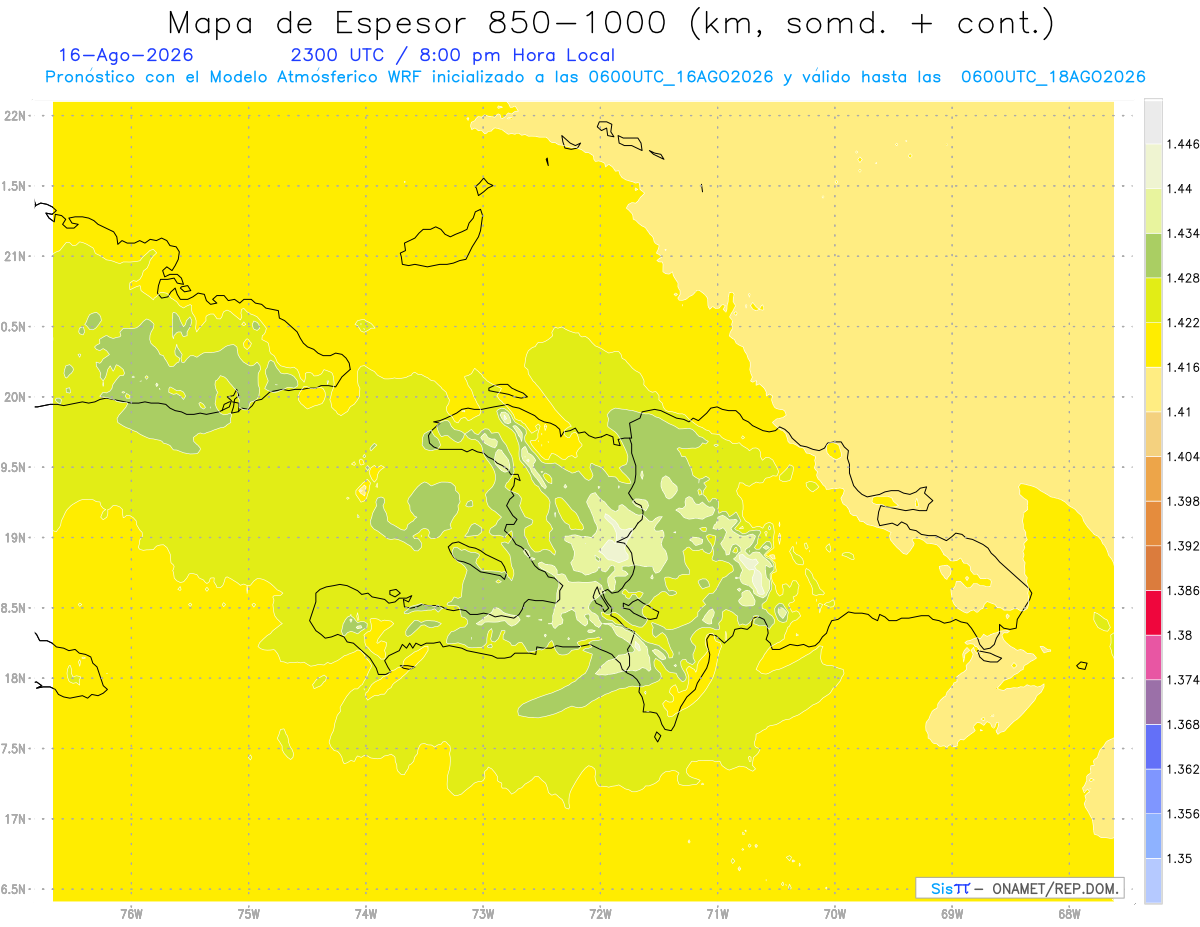Click the "Sis - ONAMET/REP.DOM." credit box
This screenshot has height=927, width=1200.
[1019, 888]
